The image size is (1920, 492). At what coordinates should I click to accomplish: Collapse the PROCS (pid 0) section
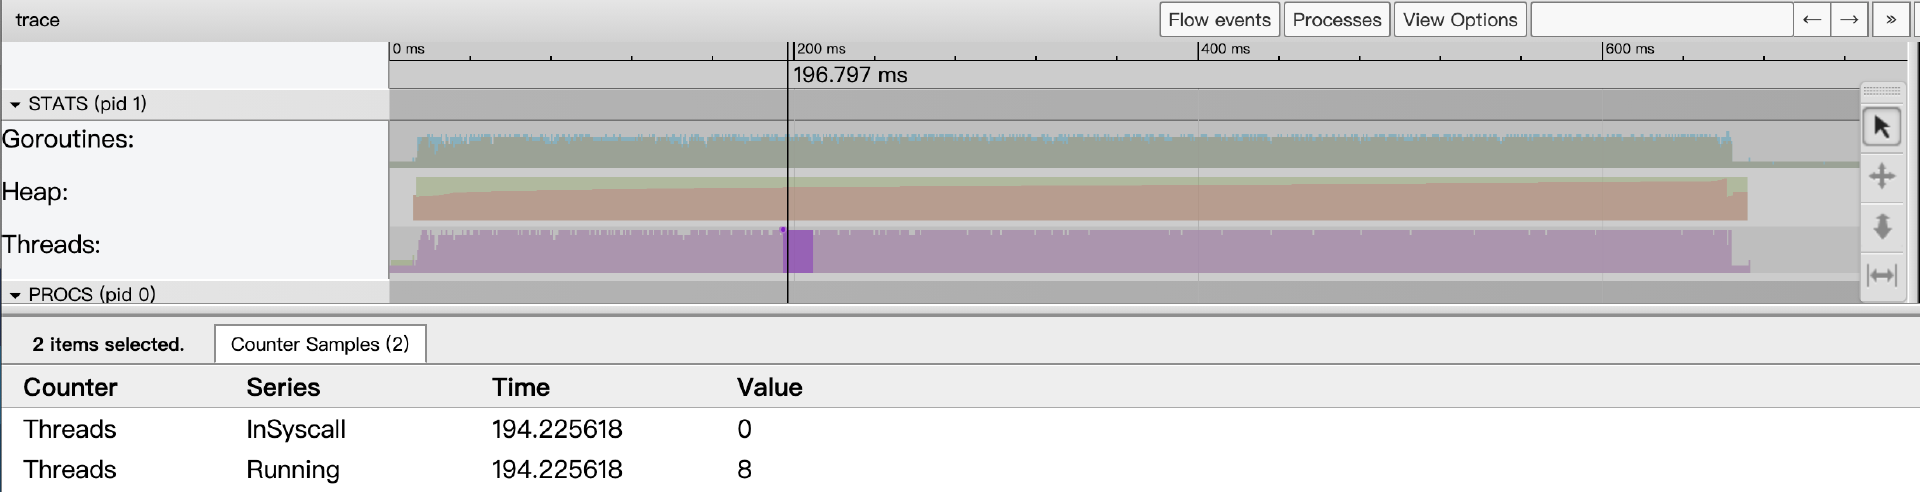point(15,295)
